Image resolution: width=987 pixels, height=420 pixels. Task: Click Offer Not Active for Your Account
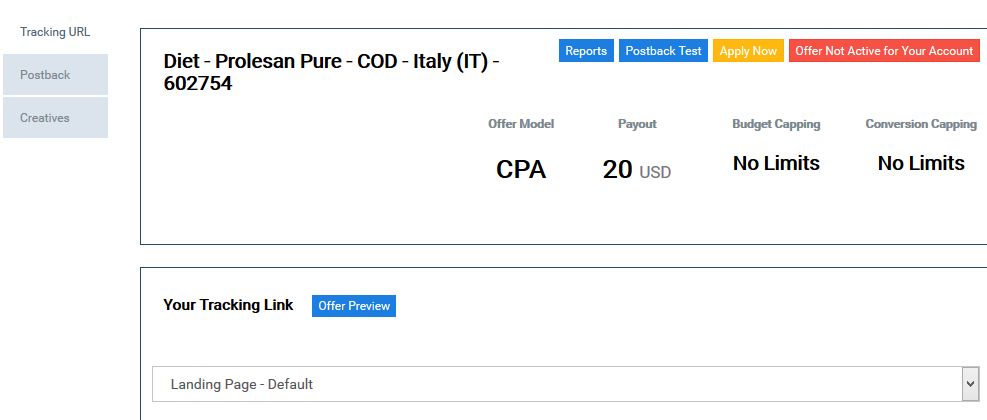click(x=884, y=51)
